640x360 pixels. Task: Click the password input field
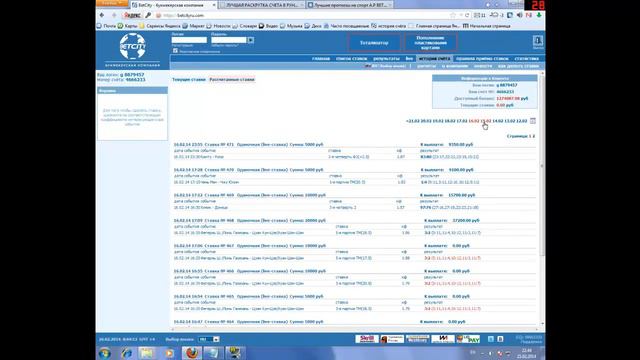[229, 40]
